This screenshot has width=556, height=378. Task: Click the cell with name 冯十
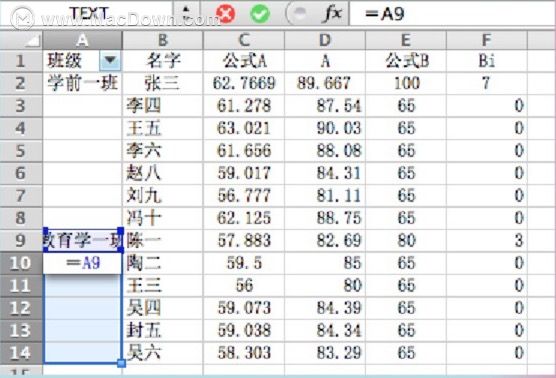(163, 218)
